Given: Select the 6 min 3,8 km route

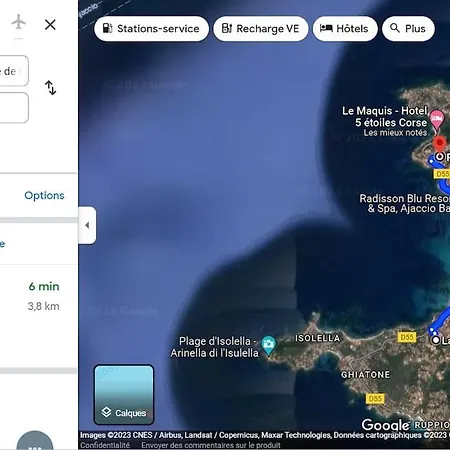Looking at the screenshot, I should (x=38, y=317).
